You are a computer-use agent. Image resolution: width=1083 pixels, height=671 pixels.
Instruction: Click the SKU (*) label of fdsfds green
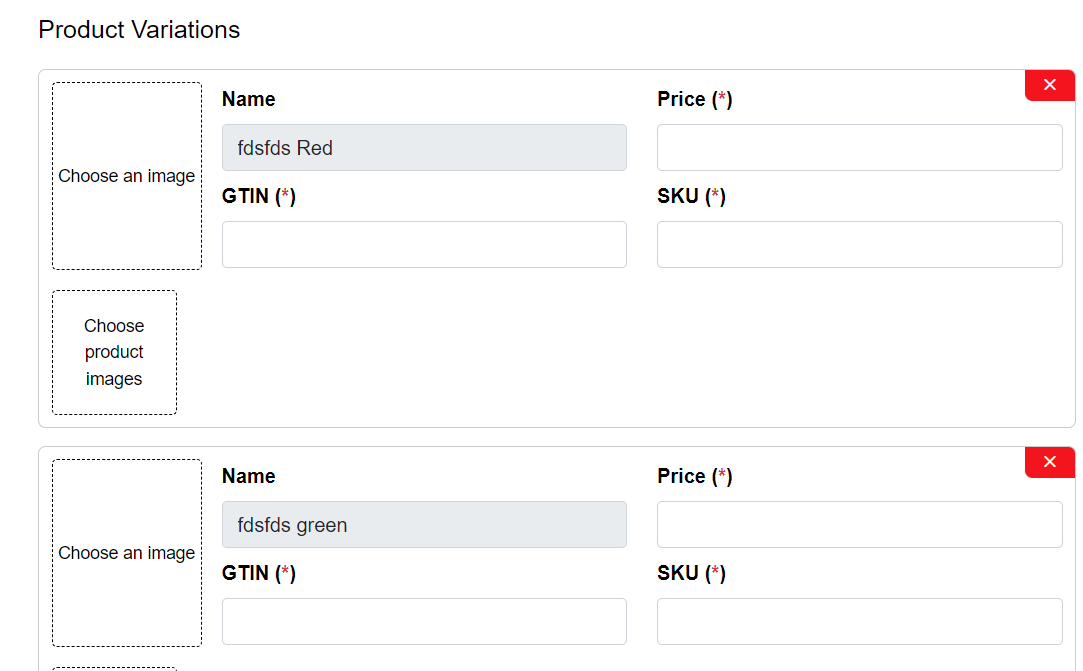coord(690,572)
